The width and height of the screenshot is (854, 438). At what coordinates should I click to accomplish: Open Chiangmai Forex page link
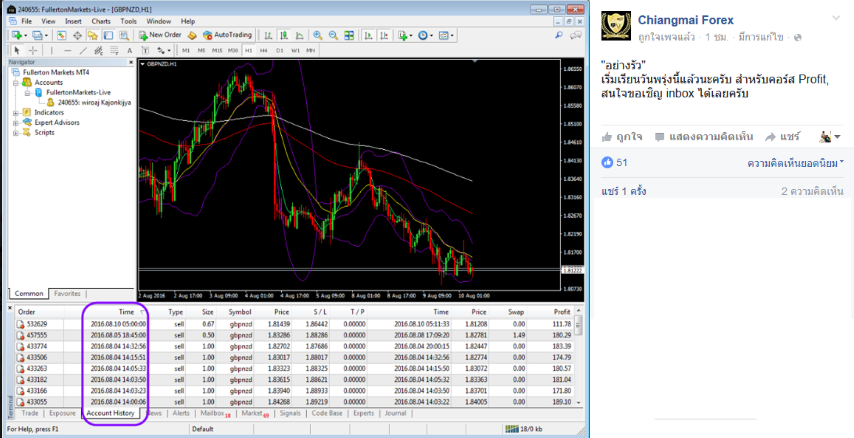pyautogui.click(x=685, y=20)
